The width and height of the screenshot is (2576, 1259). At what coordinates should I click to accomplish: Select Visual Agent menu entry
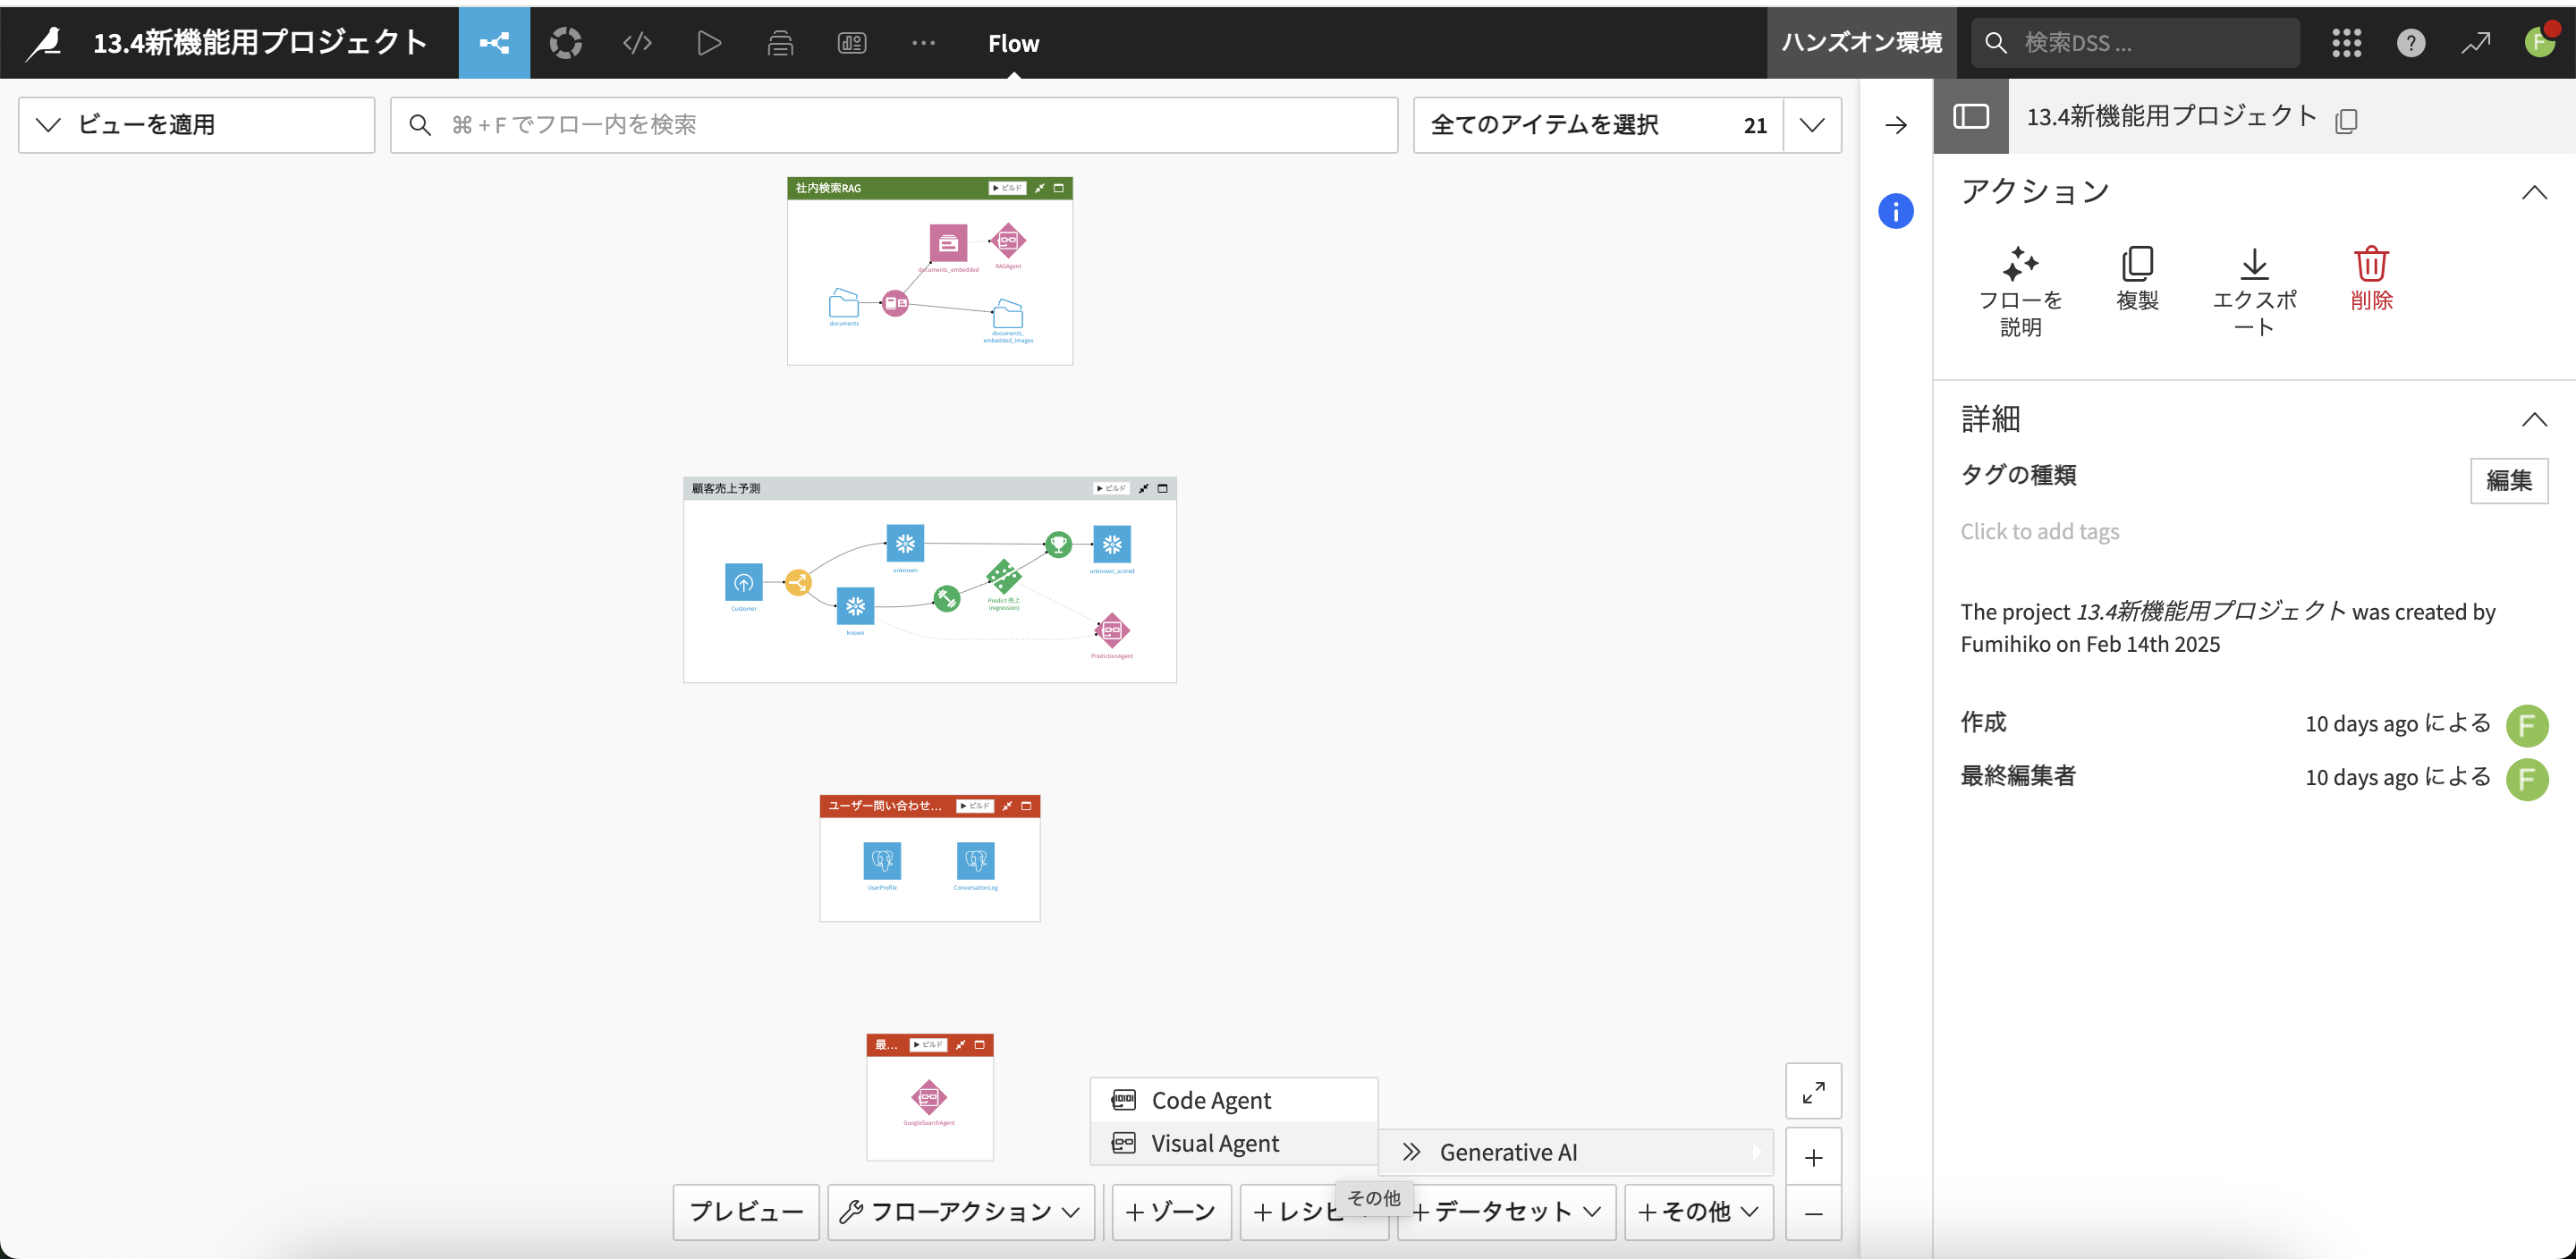(x=1214, y=1143)
